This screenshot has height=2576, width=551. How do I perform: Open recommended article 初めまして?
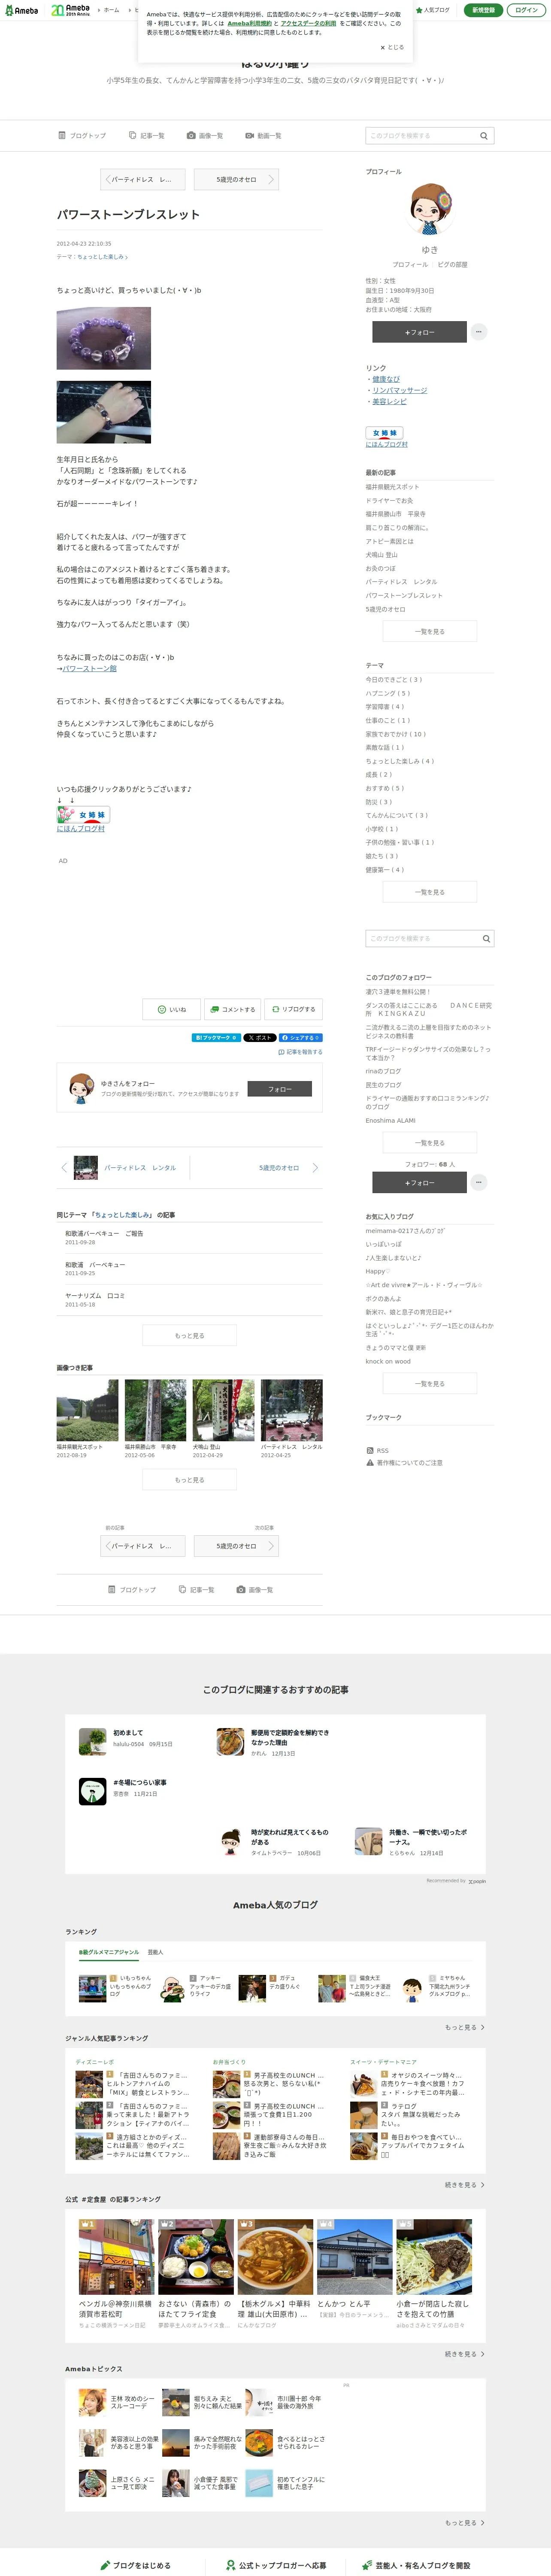coord(128,1733)
